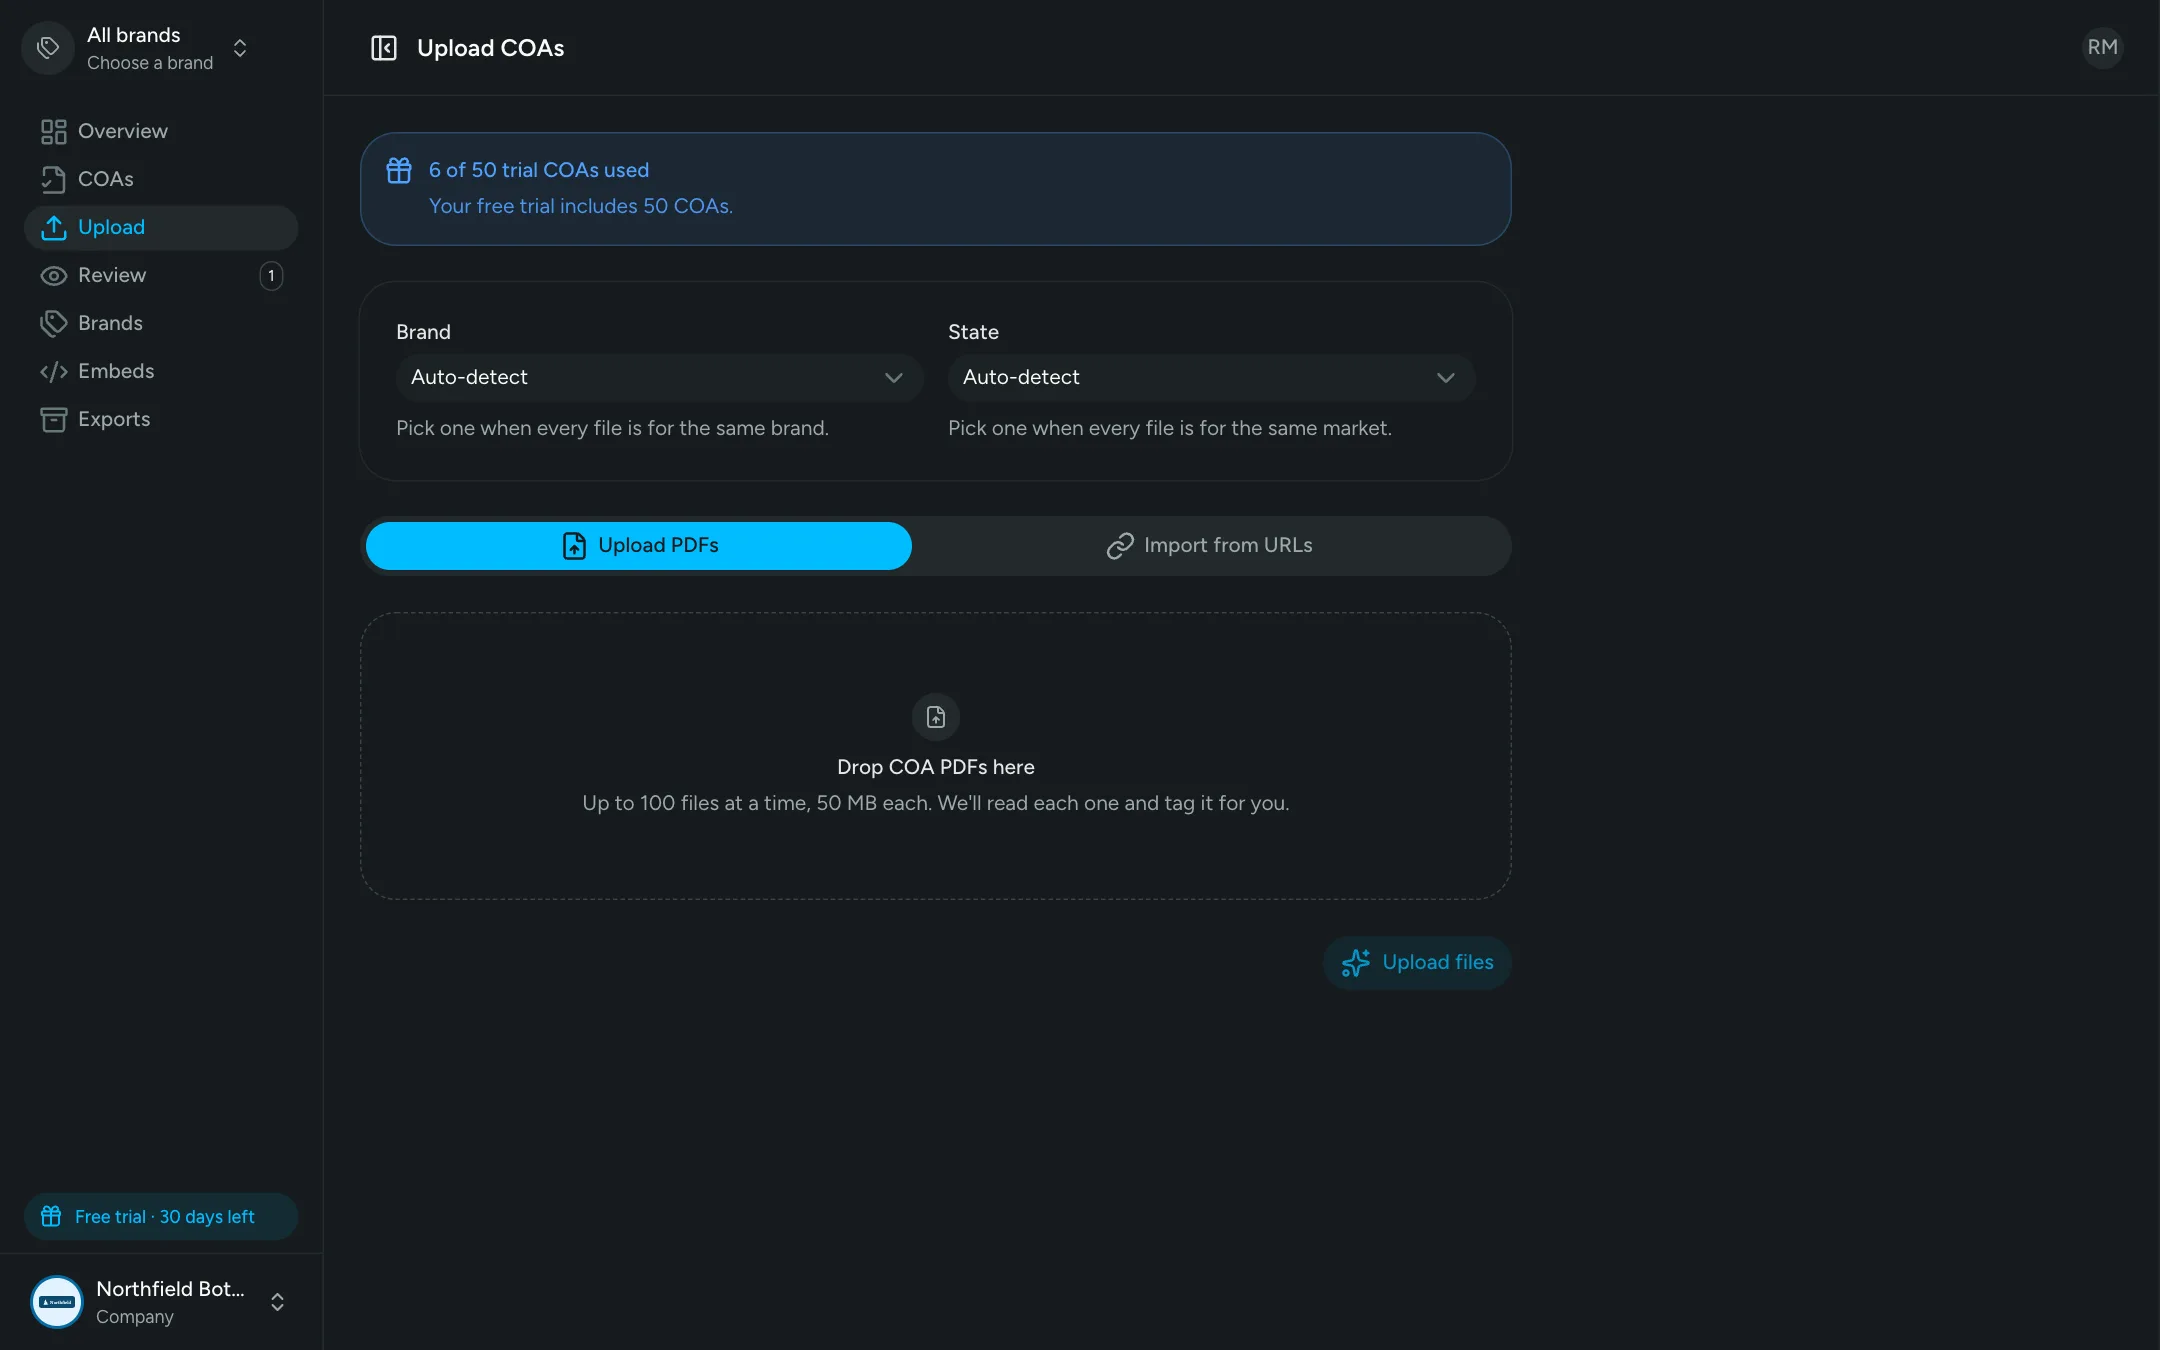This screenshot has height=1350, width=2160.
Task: Click the Upload COAs page title
Action: tap(490, 48)
